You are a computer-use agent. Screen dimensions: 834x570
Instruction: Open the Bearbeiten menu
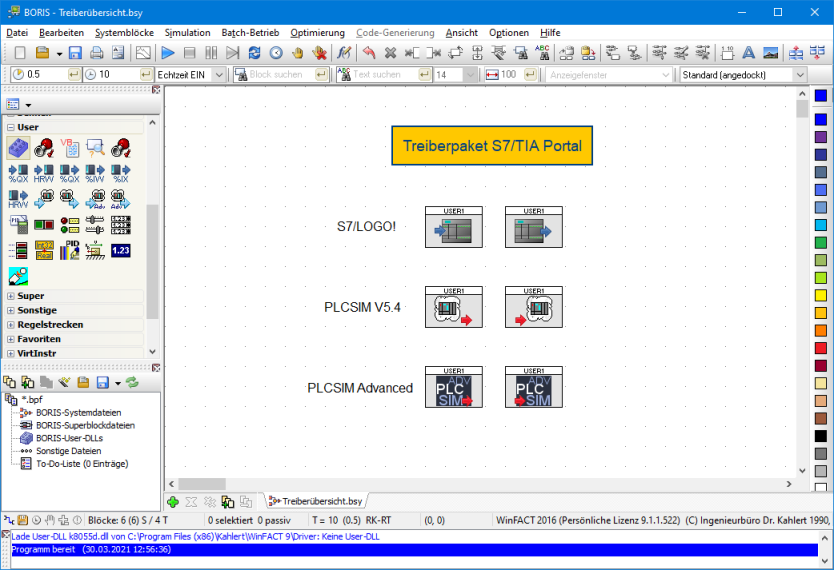click(x=61, y=33)
